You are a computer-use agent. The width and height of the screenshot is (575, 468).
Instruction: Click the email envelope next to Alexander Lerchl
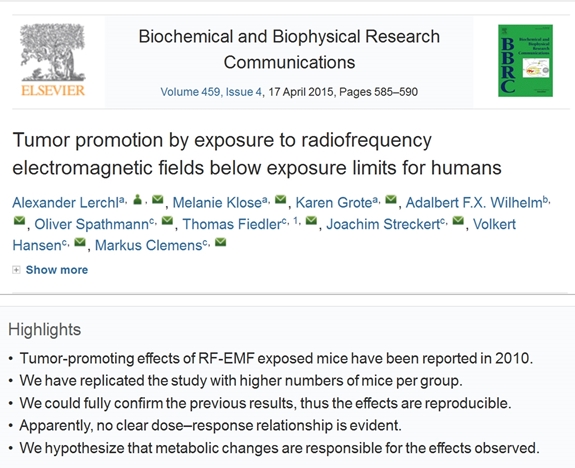158,200
